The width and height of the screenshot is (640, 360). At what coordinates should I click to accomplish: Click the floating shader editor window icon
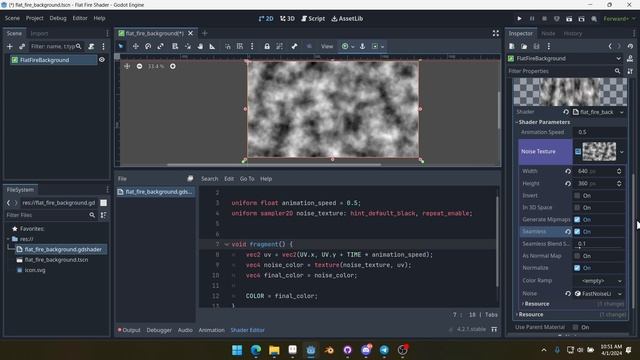tap(190, 178)
